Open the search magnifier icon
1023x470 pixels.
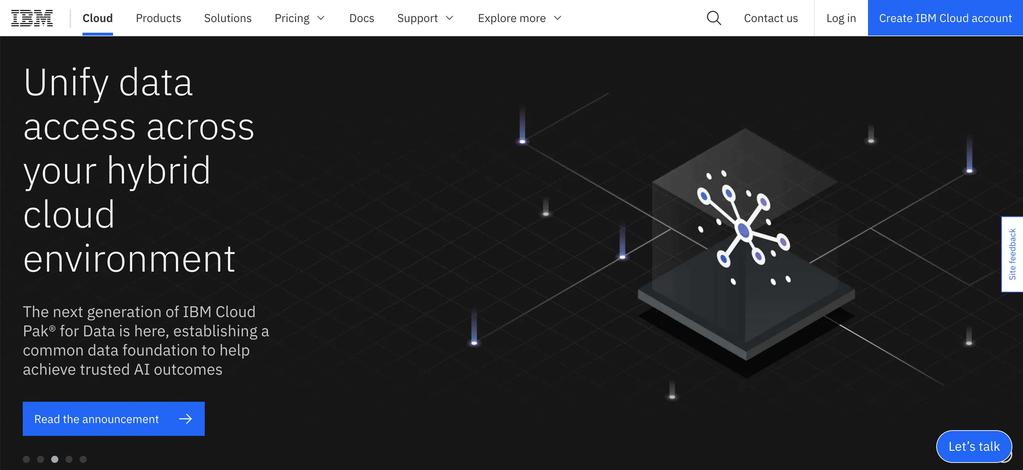point(714,18)
